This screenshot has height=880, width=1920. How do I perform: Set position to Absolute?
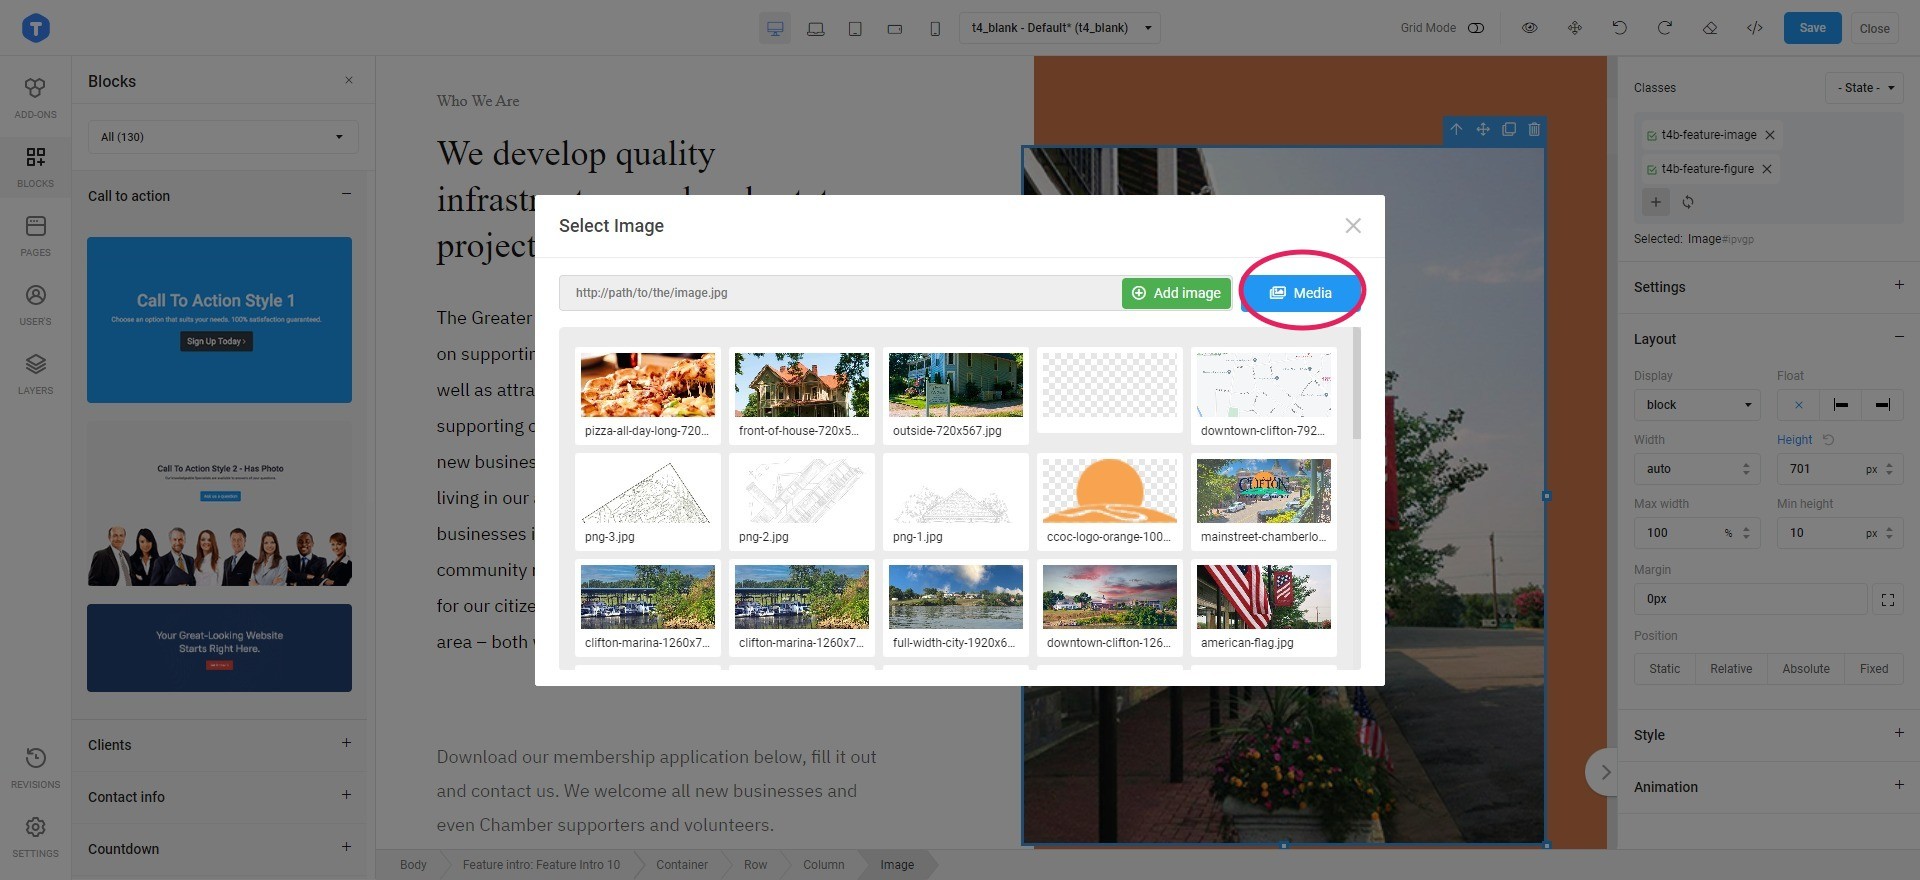point(1806,669)
